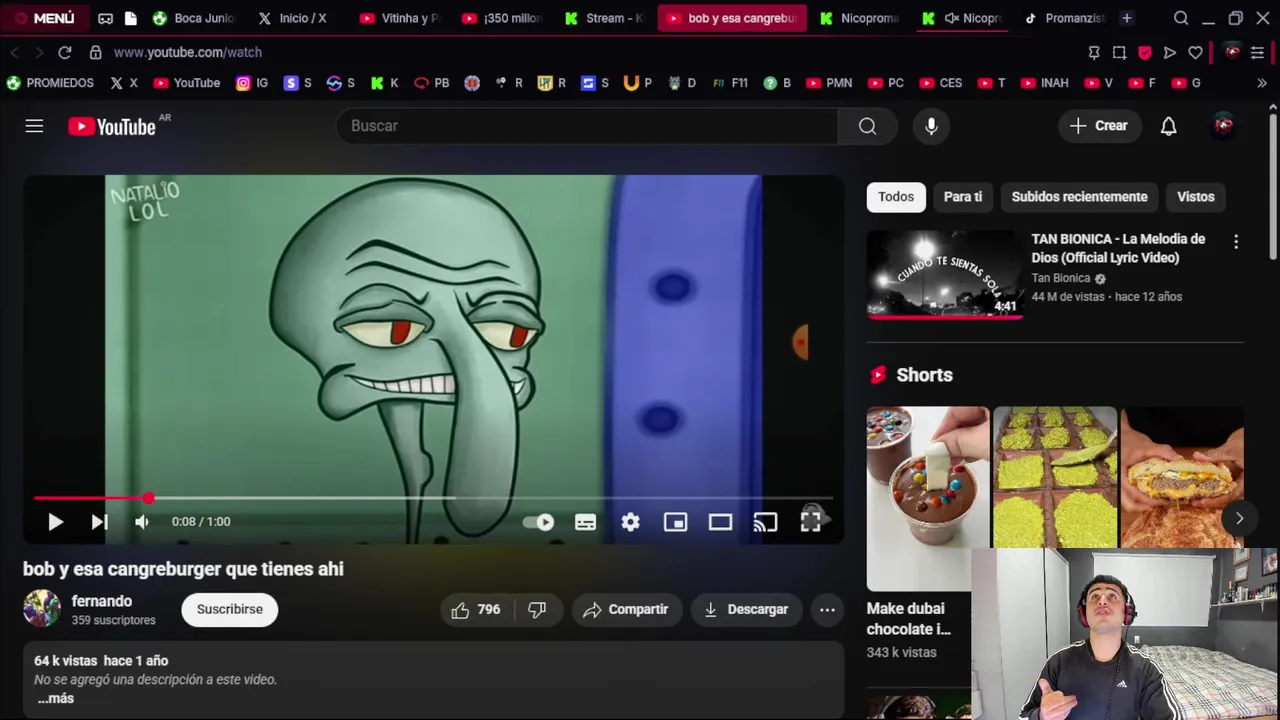Open a new browser tab
The image size is (1280, 720).
[x=1126, y=18]
